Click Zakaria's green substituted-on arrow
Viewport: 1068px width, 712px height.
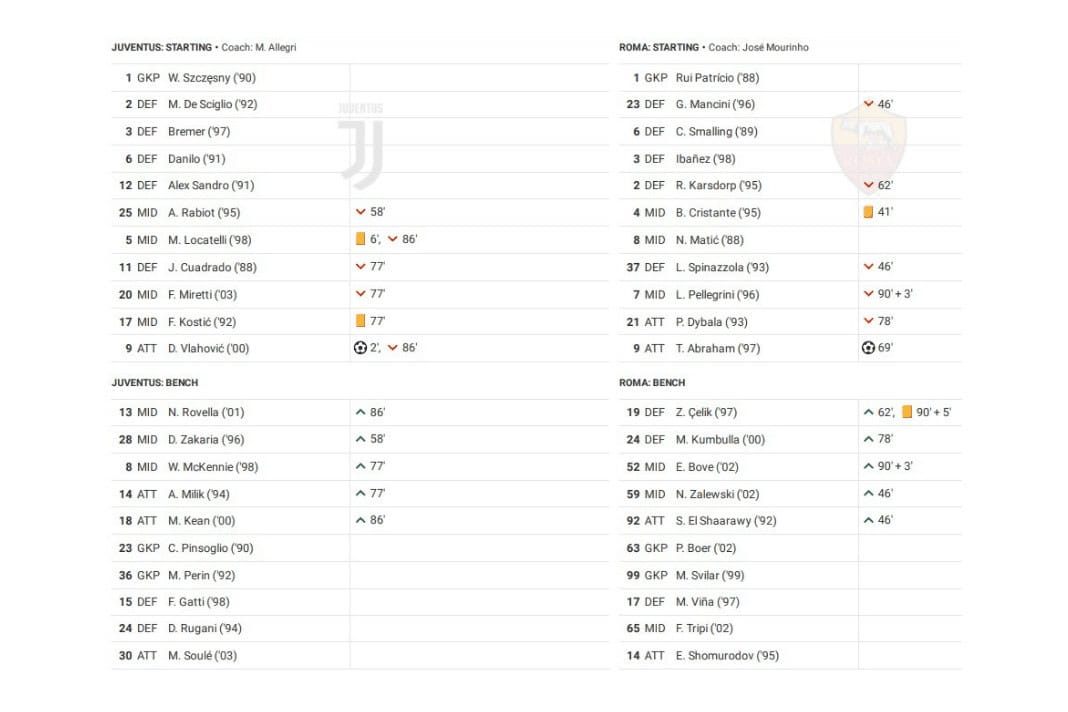pyautogui.click(x=360, y=439)
